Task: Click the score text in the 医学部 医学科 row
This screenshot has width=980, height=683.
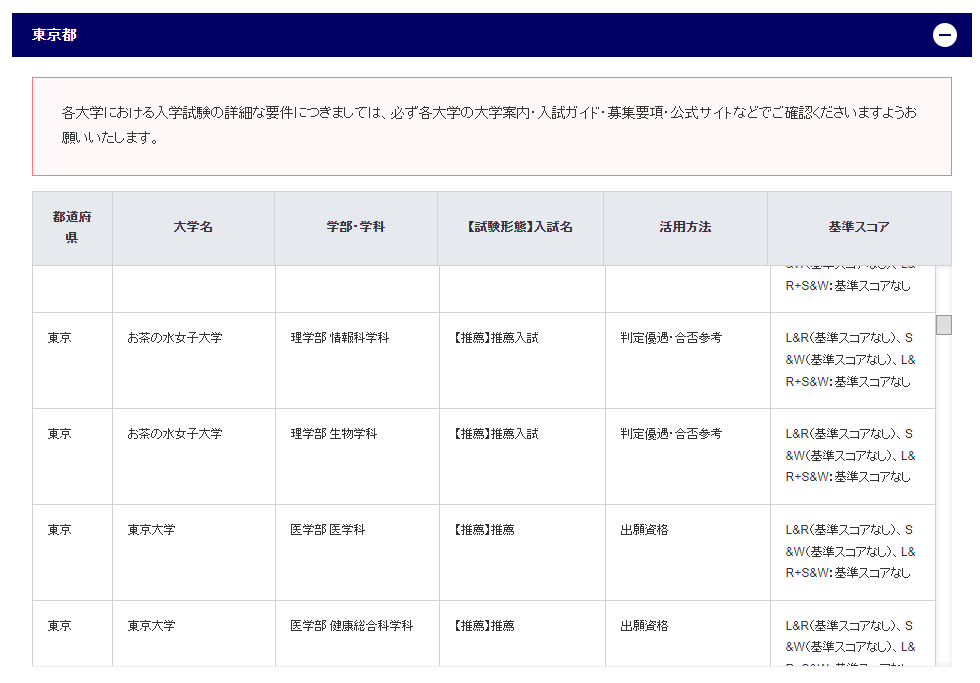Action: pos(850,551)
